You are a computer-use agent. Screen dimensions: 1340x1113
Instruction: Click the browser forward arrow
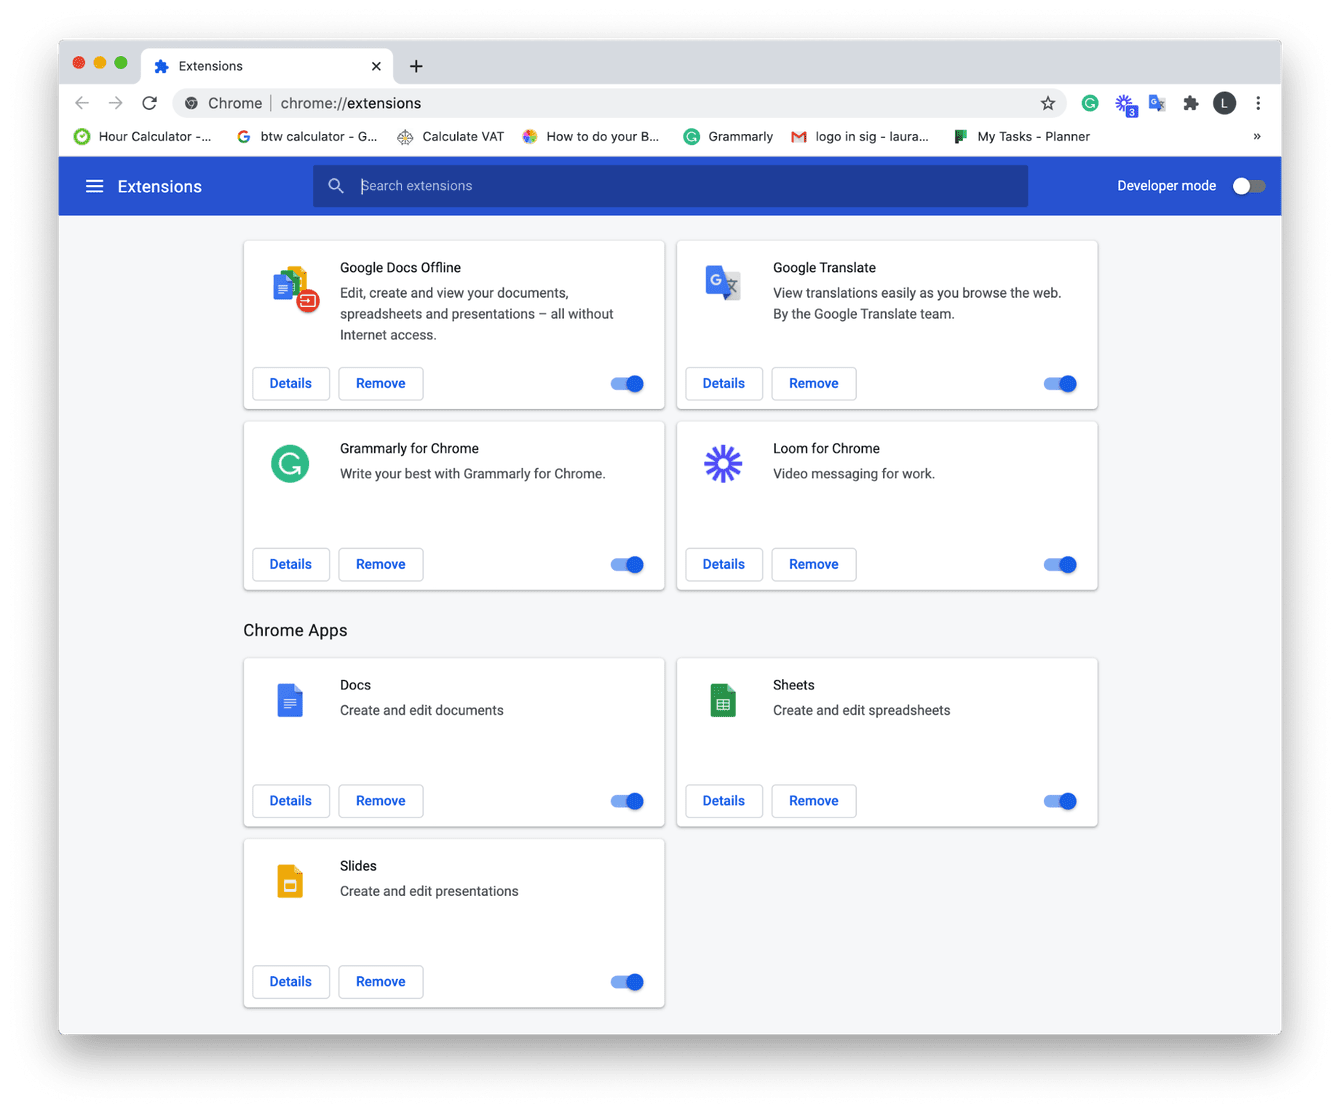pos(116,103)
